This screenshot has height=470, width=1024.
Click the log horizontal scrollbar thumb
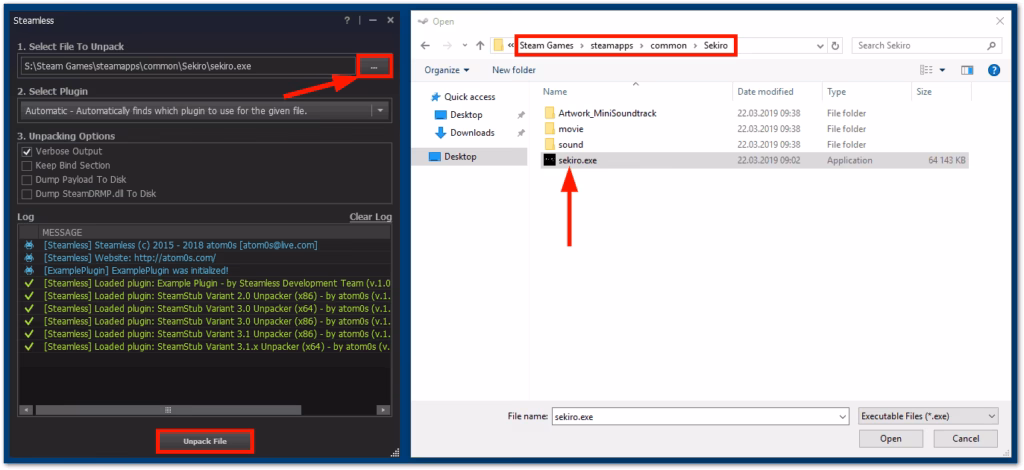point(168,410)
